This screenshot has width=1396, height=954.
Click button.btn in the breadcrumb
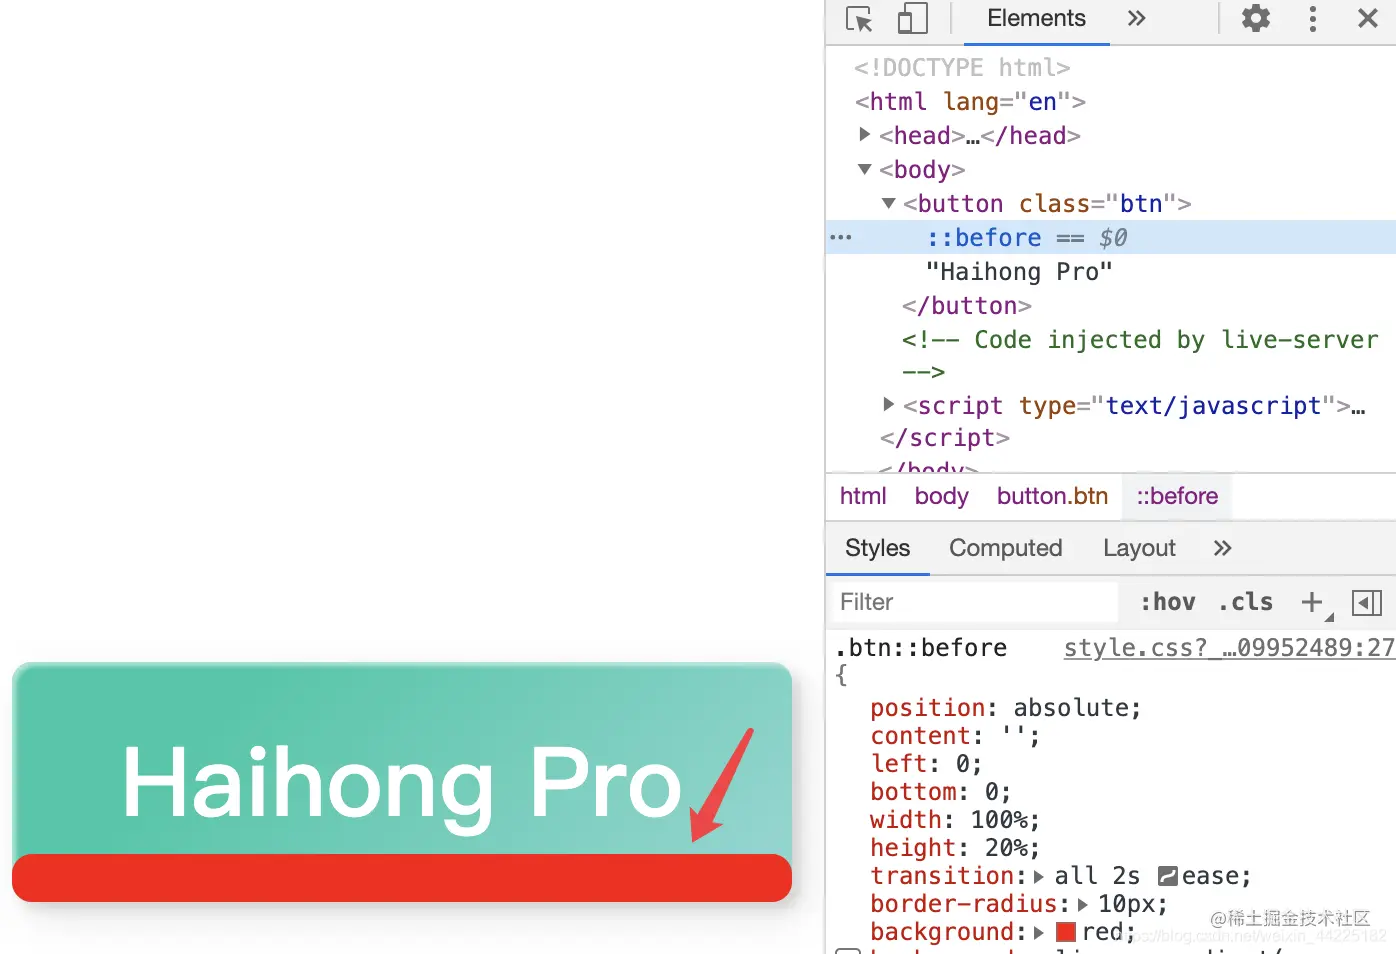(1052, 496)
